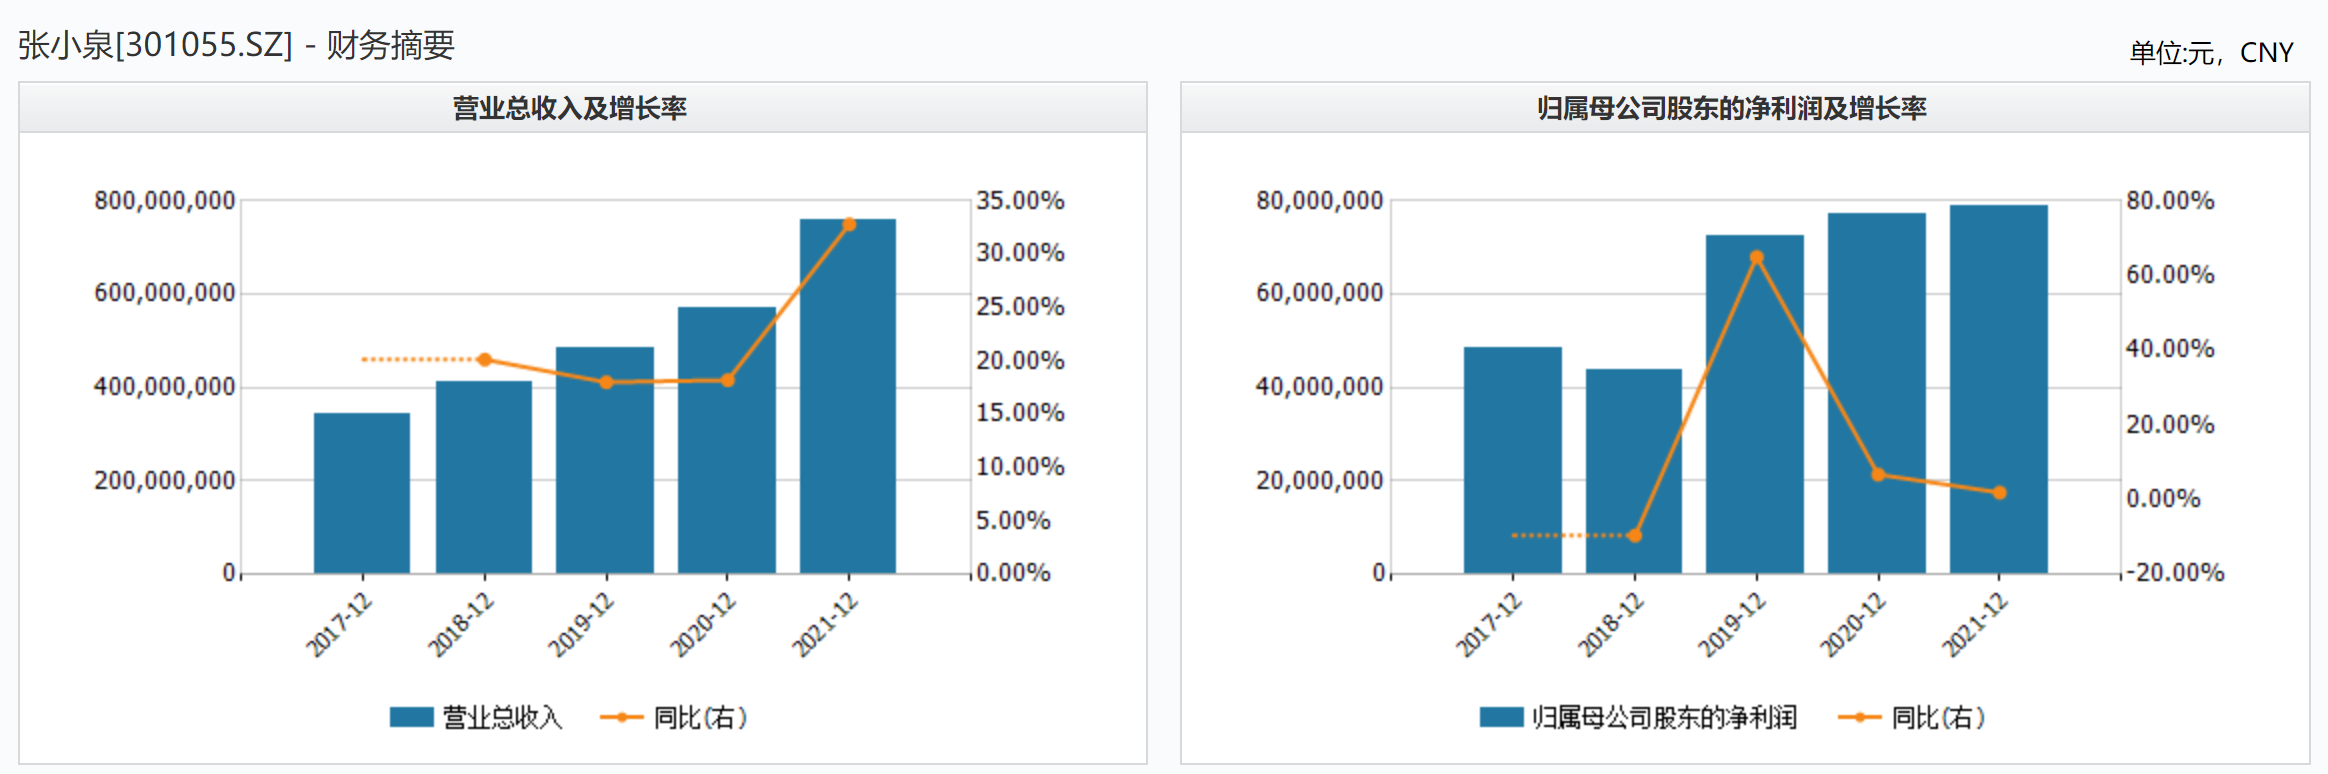Click the 2018-12 net profit growth data point

[x=1635, y=535]
